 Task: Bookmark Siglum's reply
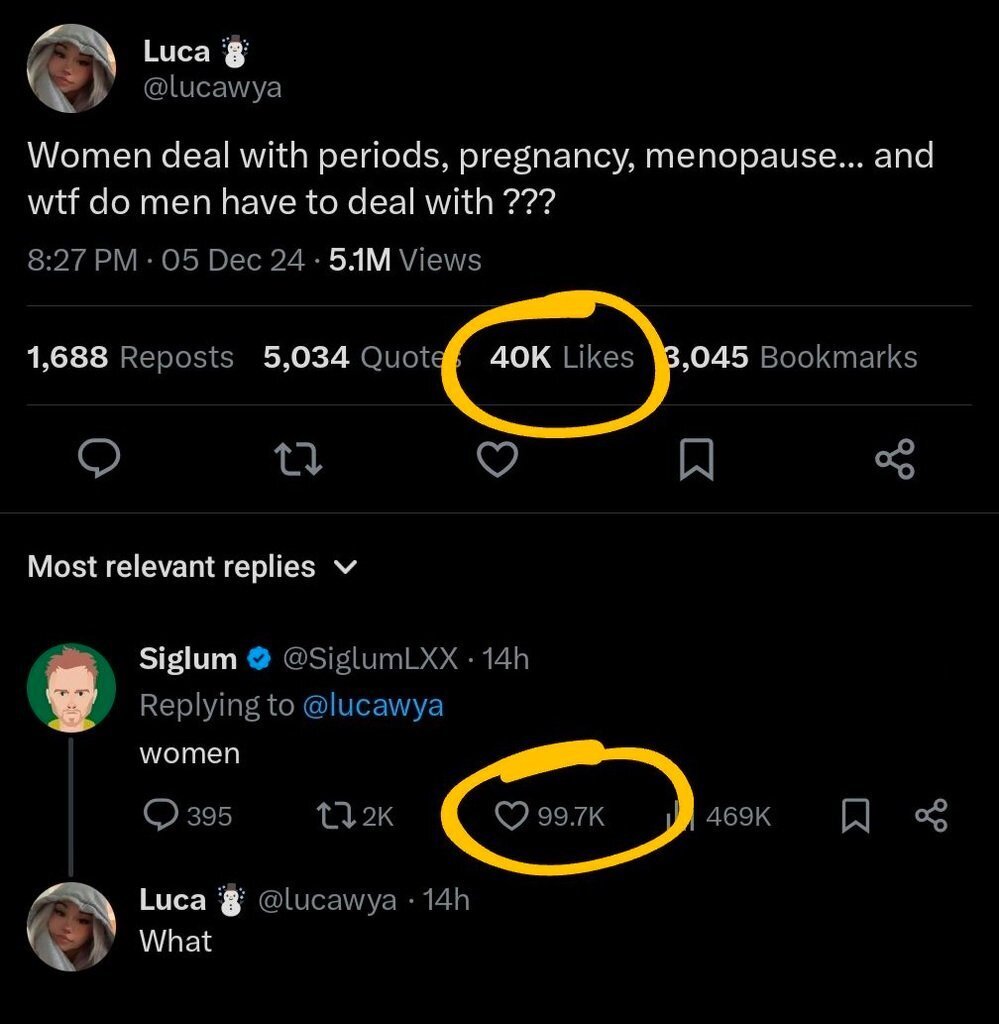[x=853, y=816]
